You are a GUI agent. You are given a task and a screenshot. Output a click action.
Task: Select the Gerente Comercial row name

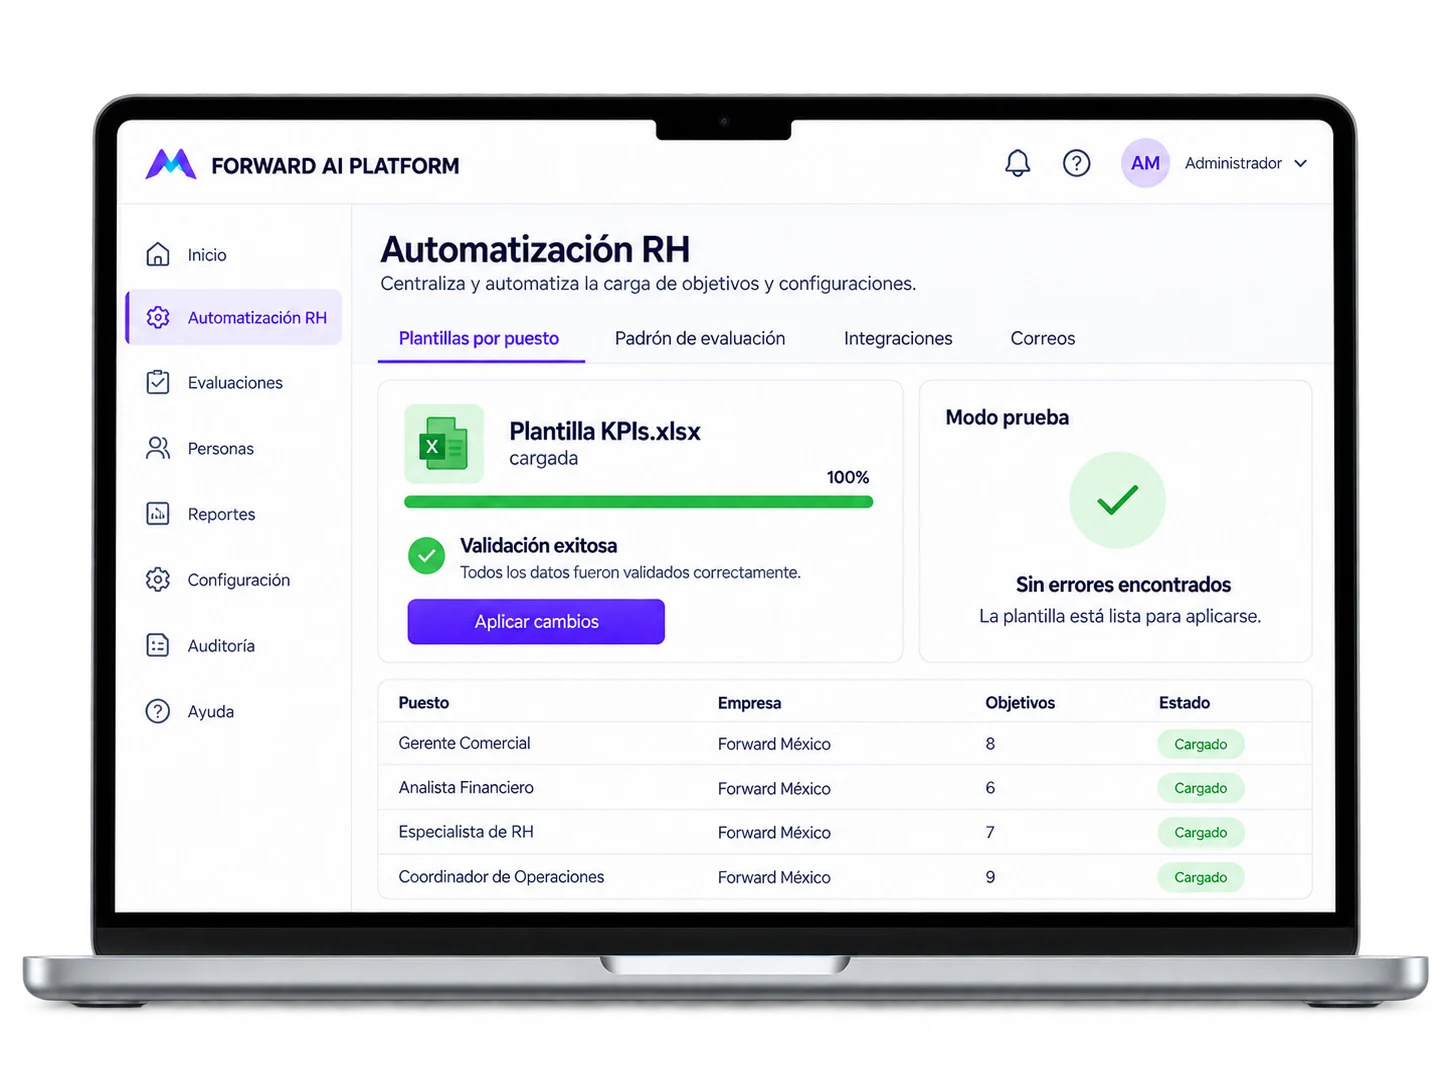[464, 743]
